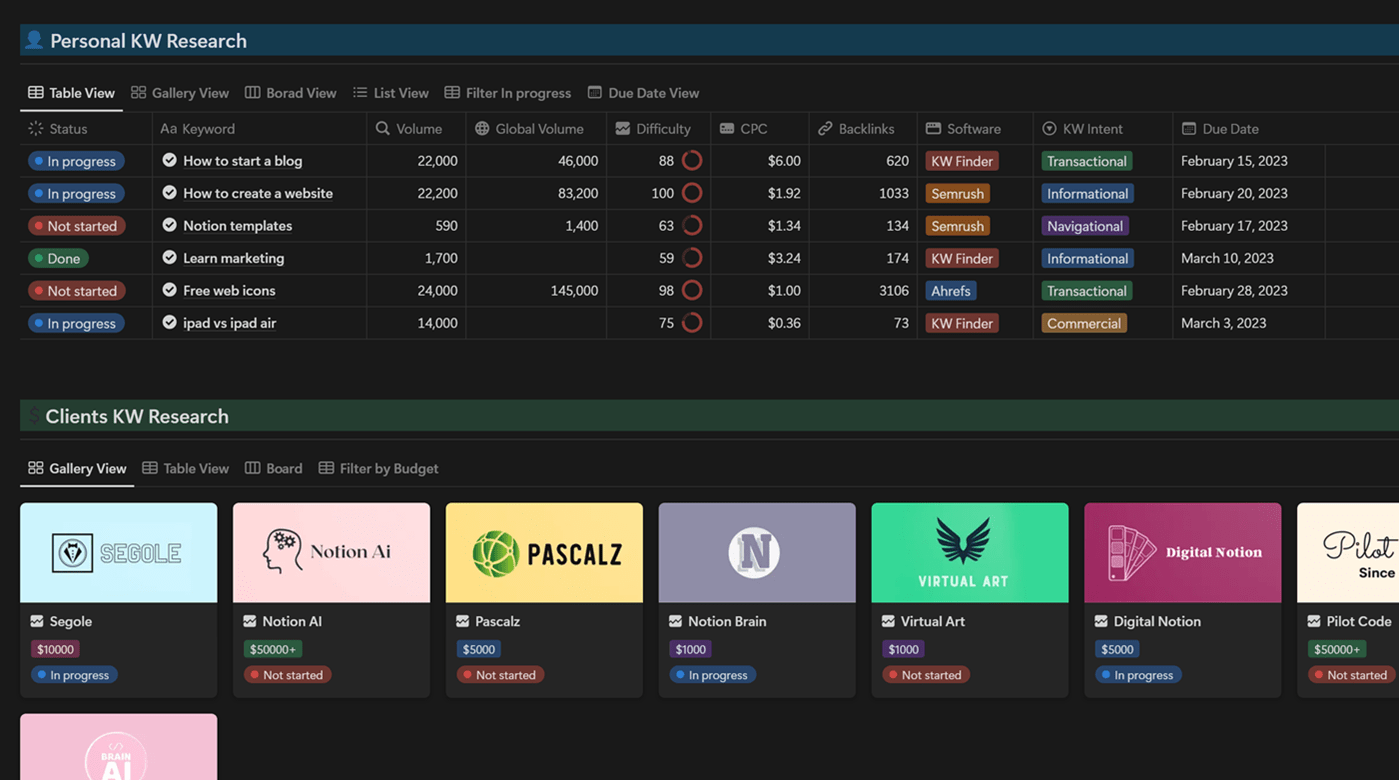1399x780 pixels.
Task: Open the Virtual Art gallery card thumbnail
Action: 969,552
